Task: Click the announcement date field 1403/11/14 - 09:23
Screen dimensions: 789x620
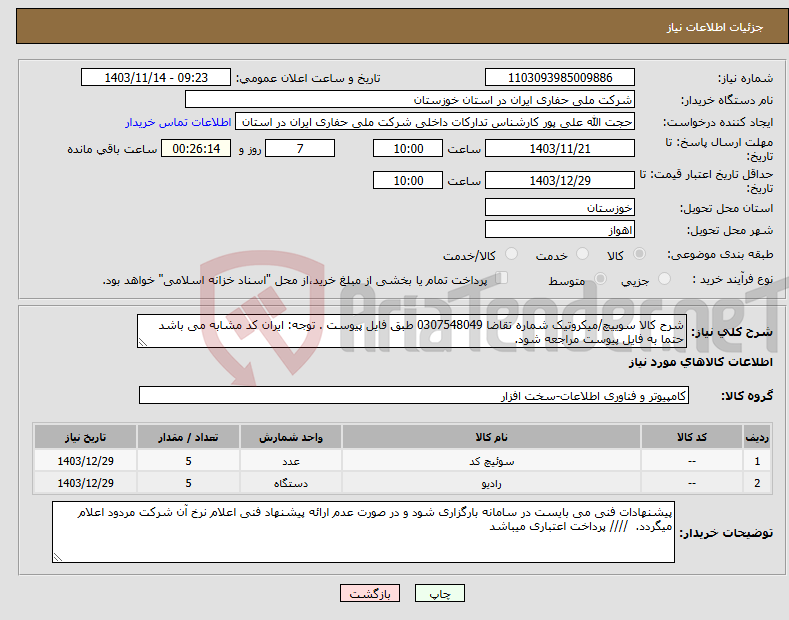Action: coord(156,78)
